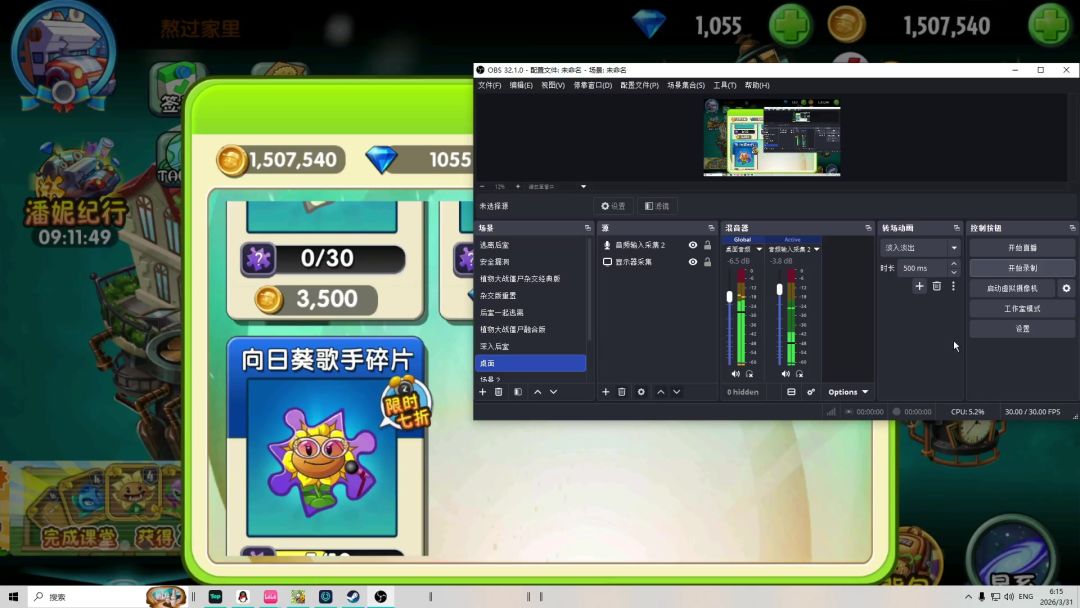The image size is (1080, 608).
Task: Toggle visibility of 显示器采集 source
Action: click(x=692, y=262)
